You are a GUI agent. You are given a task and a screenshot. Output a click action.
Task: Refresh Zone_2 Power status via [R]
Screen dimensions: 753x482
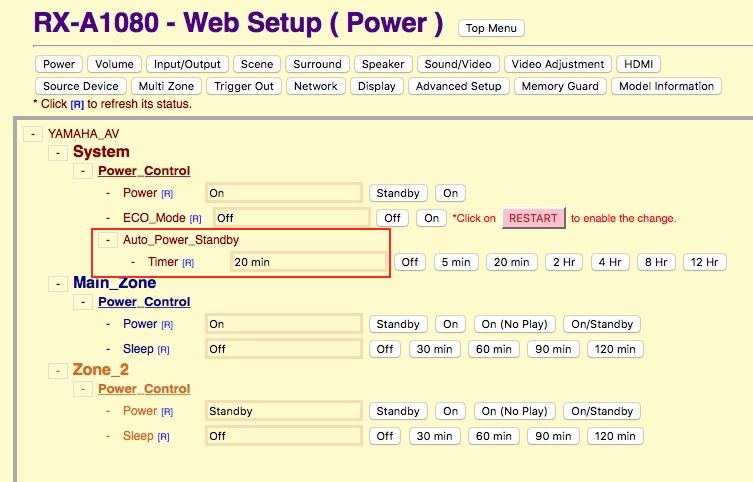pos(167,412)
